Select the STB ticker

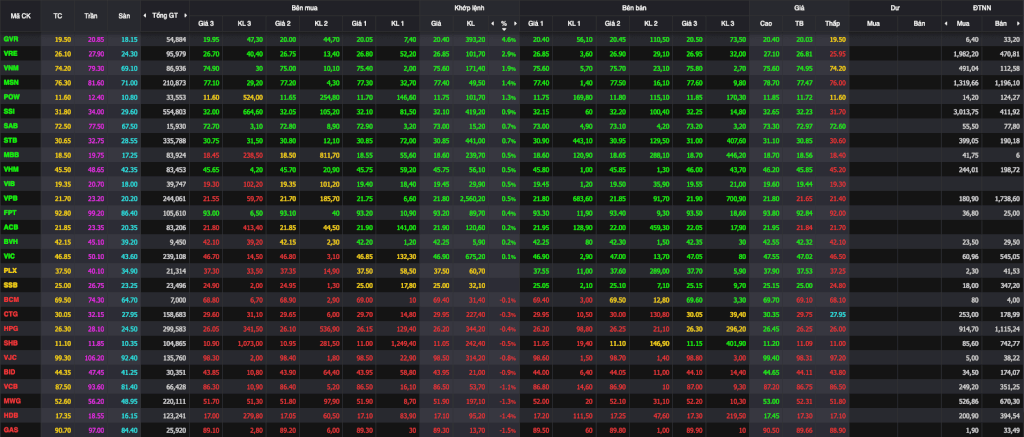click(10, 140)
